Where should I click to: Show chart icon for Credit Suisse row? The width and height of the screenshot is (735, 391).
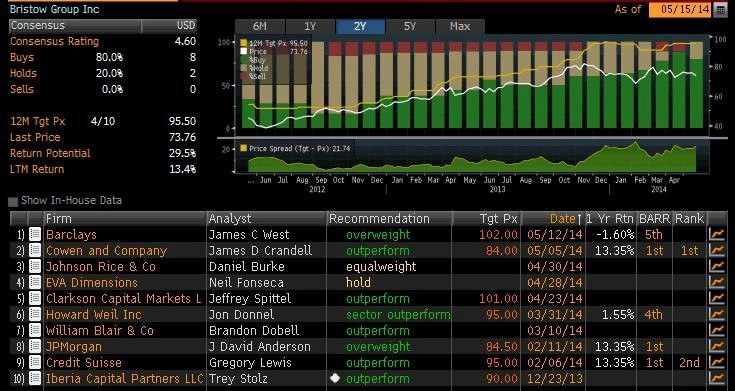pyautogui.click(x=717, y=362)
